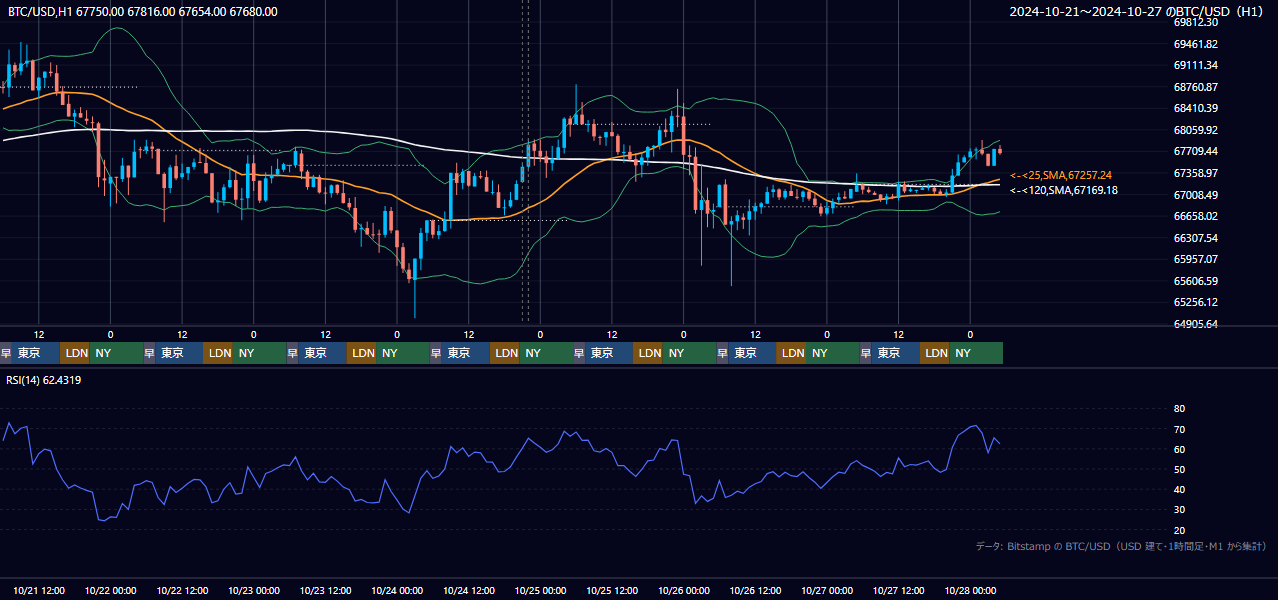
Task: Click price axis label 68760.87
Action: coord(1195,87)
